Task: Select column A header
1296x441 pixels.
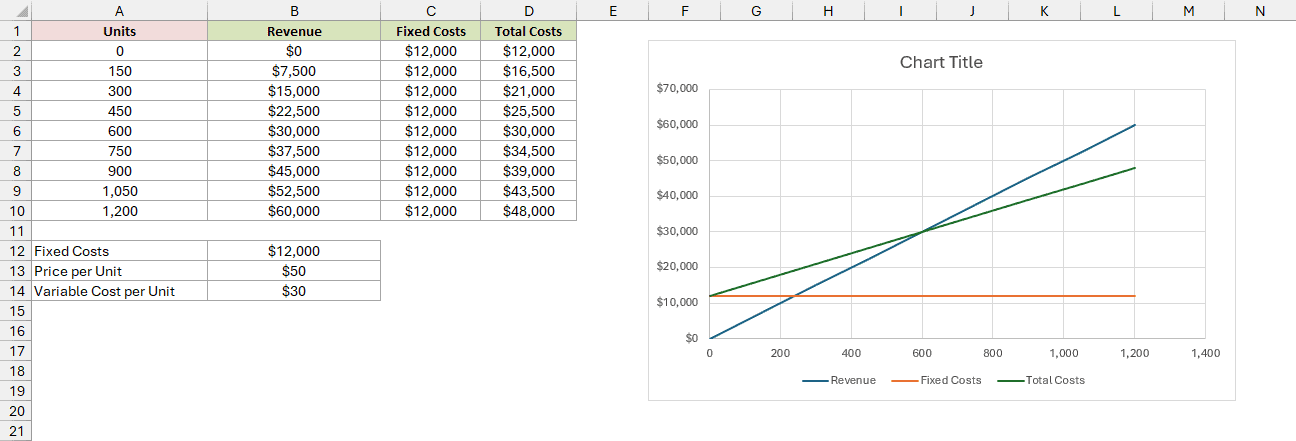Action: click(120, 10)
